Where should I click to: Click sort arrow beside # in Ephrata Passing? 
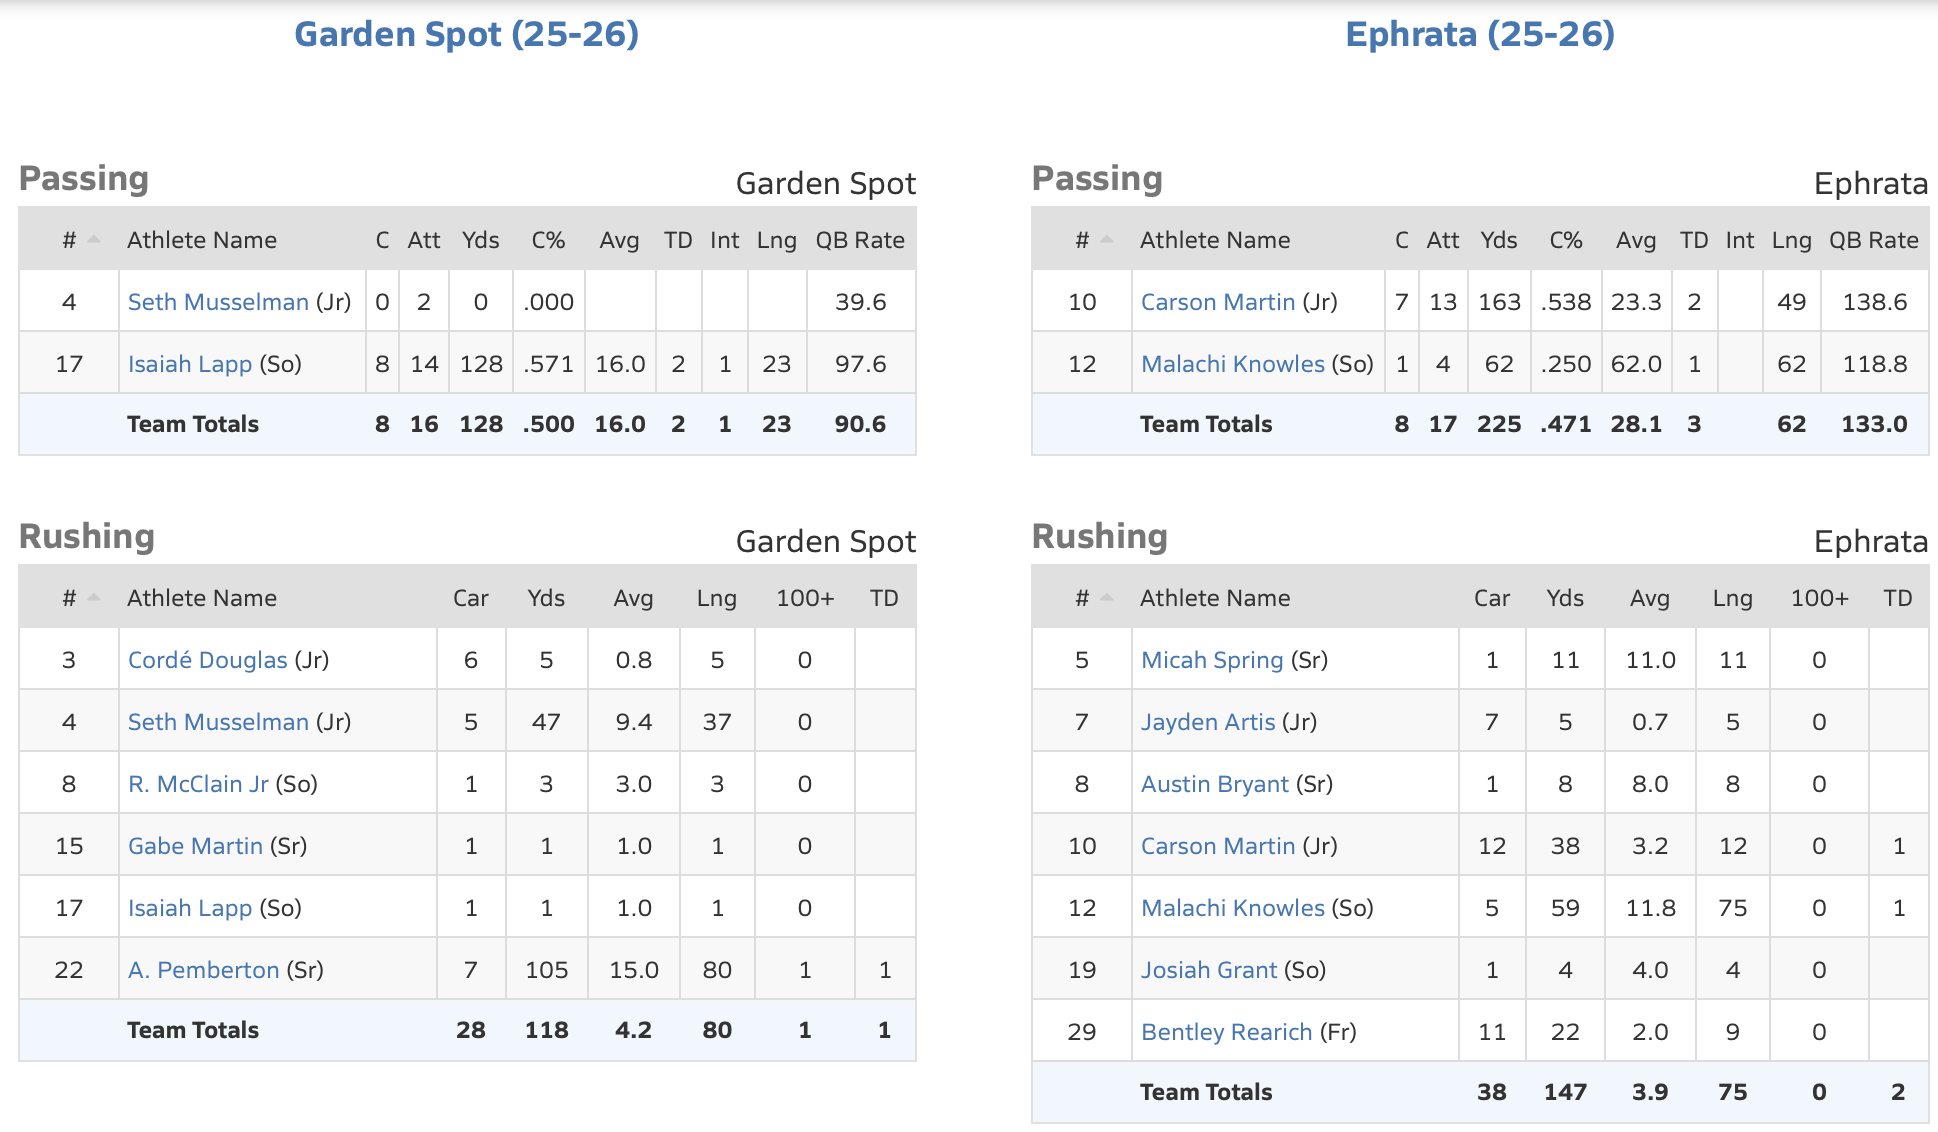point(1107,239)
